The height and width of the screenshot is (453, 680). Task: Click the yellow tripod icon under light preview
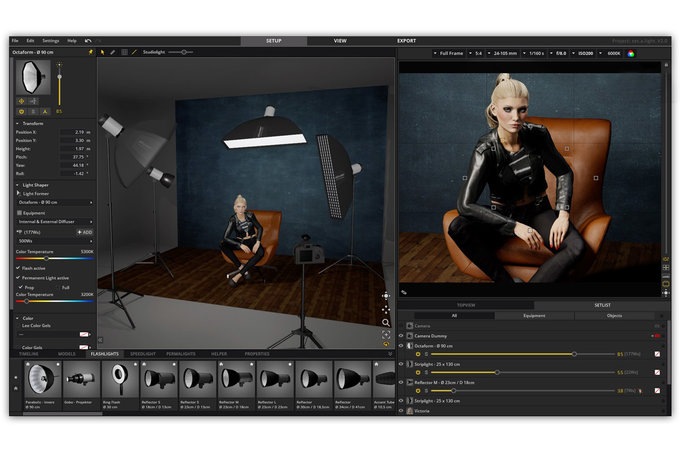[x=45, y=111]
